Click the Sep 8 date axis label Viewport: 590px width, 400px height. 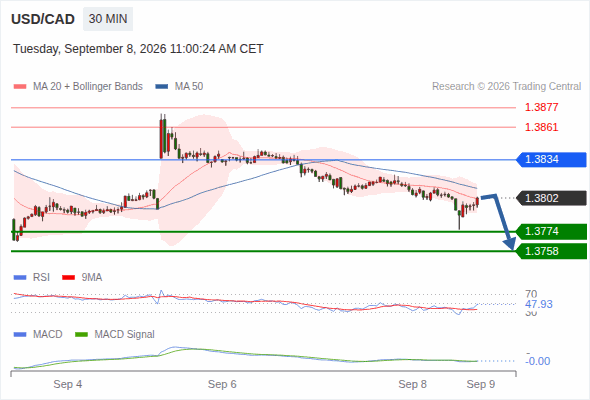click(x=412, y=384)
